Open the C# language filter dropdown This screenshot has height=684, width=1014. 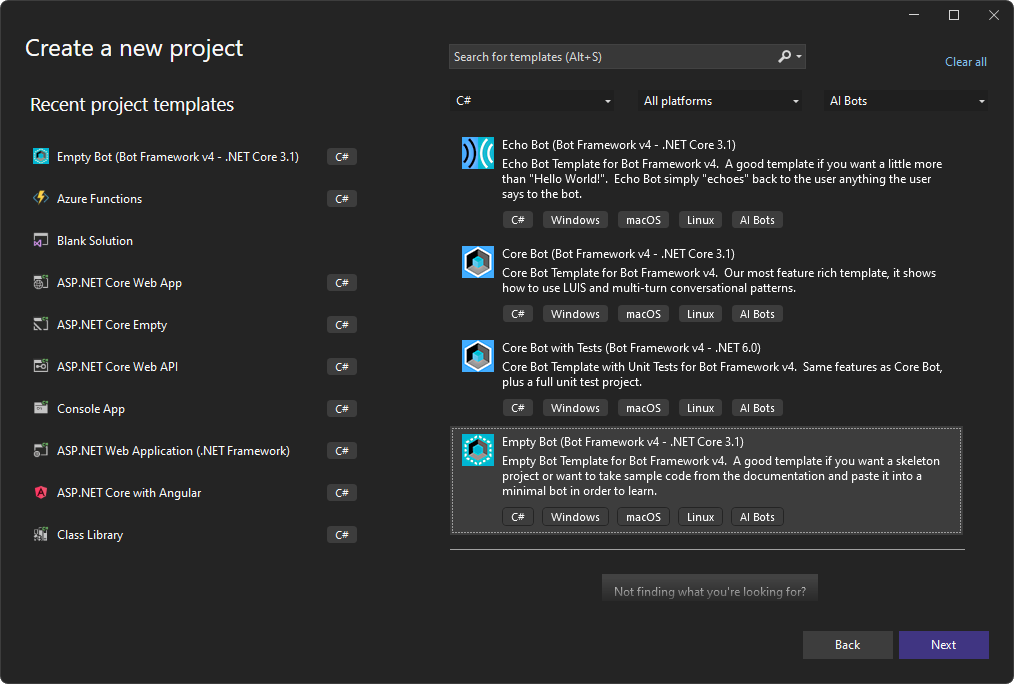click(533, 100)
